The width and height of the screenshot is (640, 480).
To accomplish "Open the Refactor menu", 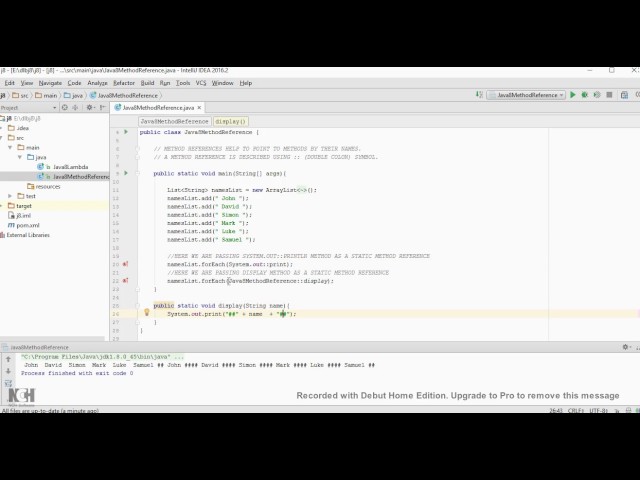I will click(124, 83).
